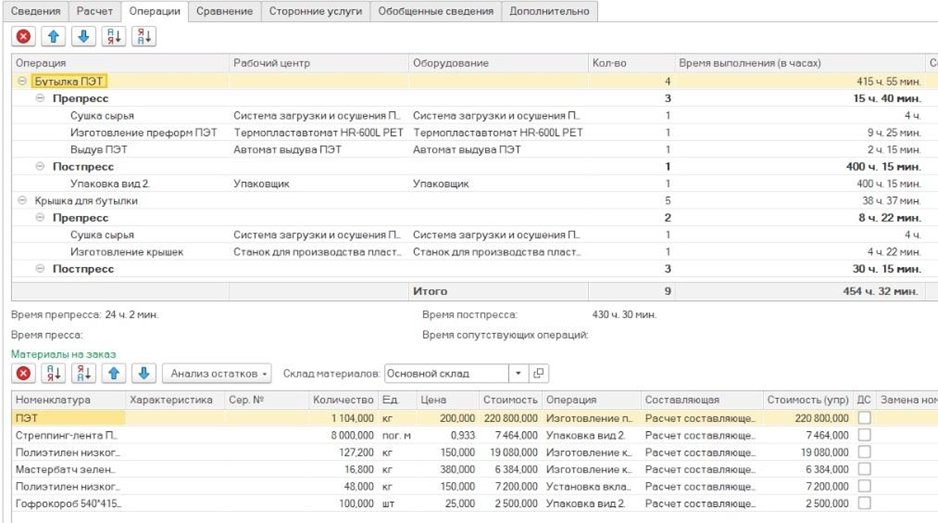
Task: Toggle the ДС checkbox for Мастербатч зелен row
Action: click(864, 467)
